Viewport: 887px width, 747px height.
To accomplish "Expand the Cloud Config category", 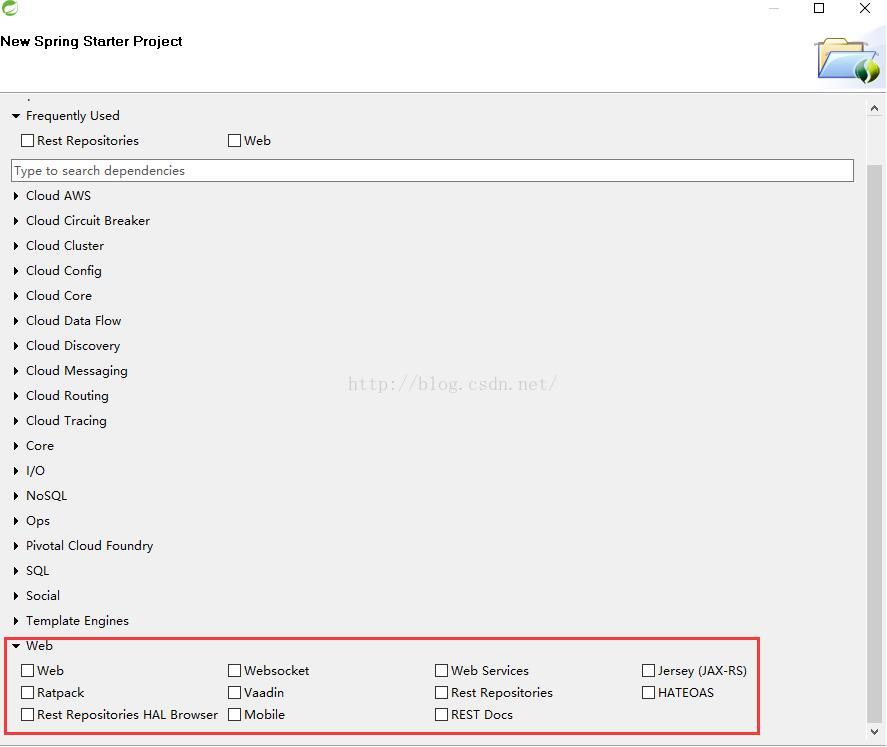I will point(16,271).
